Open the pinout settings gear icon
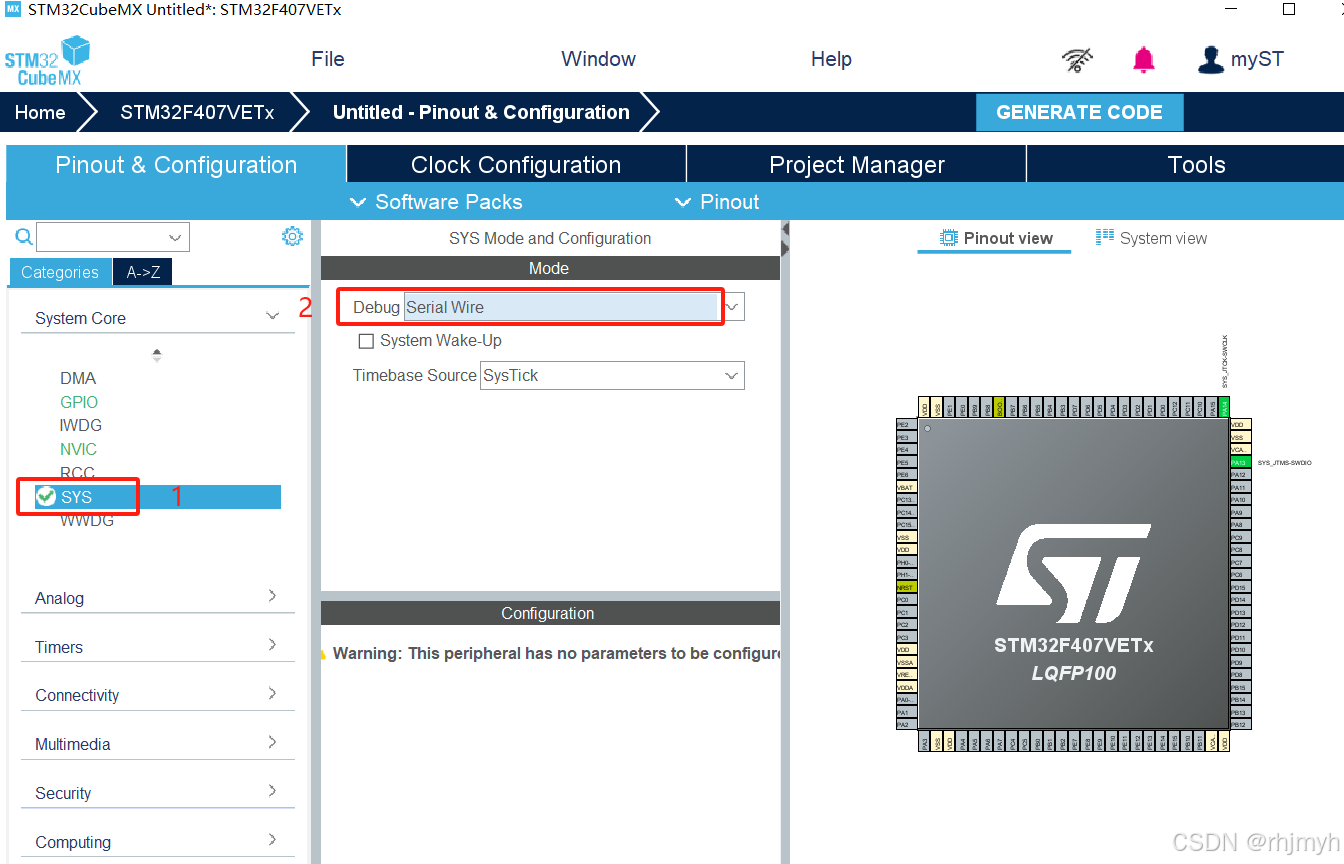 click(x=292, y=235)
